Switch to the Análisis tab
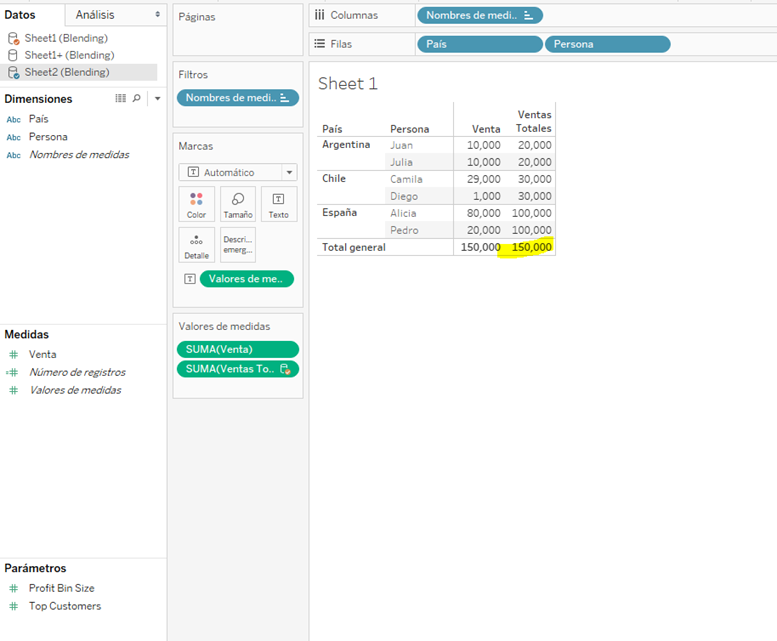Viewport: 777px width, 641px height. click(x=95, y=15)
